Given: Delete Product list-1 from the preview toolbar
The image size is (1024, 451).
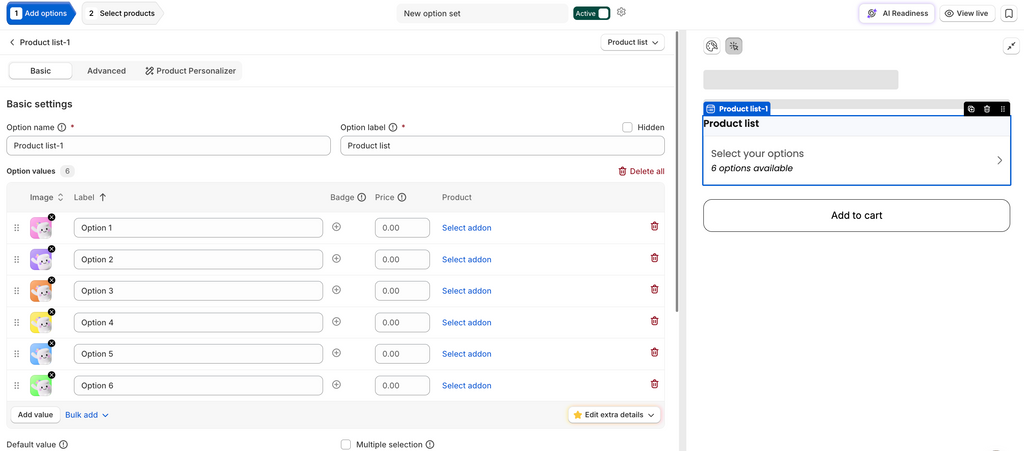Looking at the screenshot, I should tap(987, 109).
